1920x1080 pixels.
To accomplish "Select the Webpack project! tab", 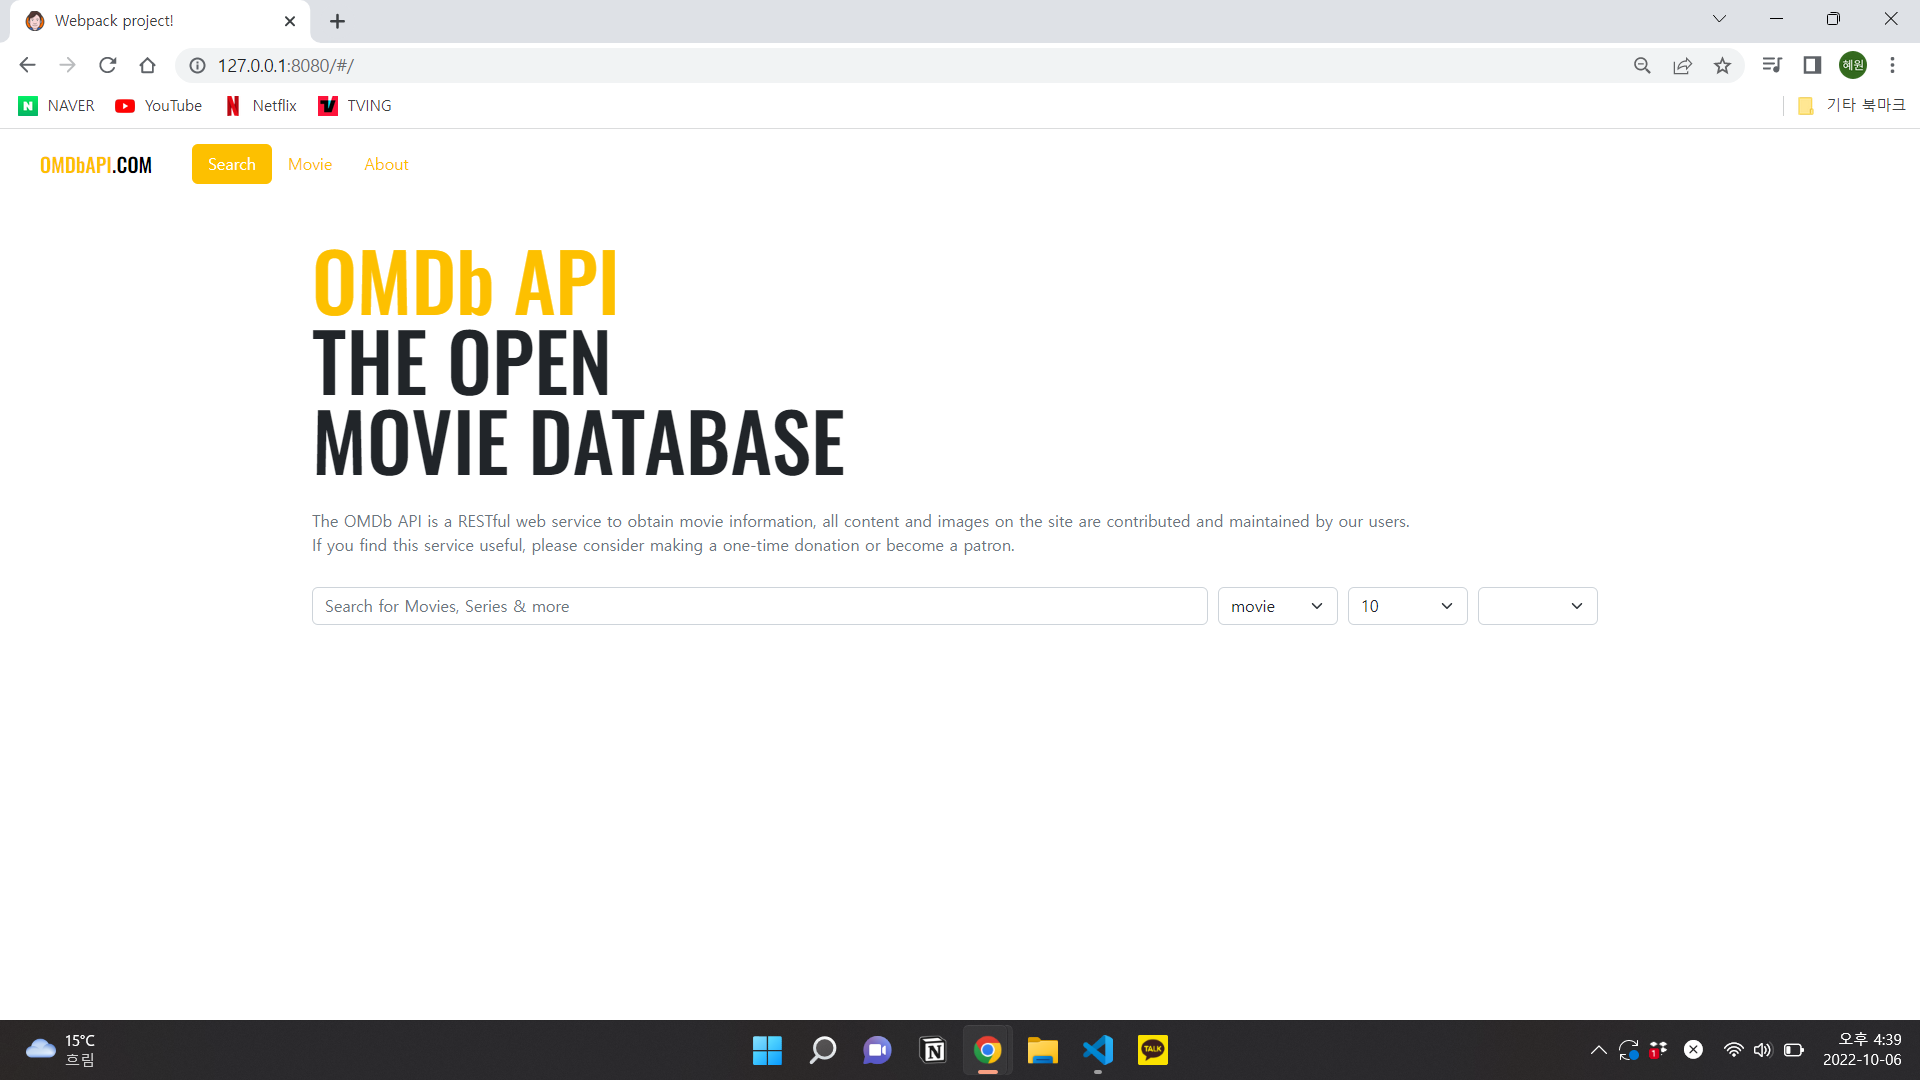I will click(160, 21).
